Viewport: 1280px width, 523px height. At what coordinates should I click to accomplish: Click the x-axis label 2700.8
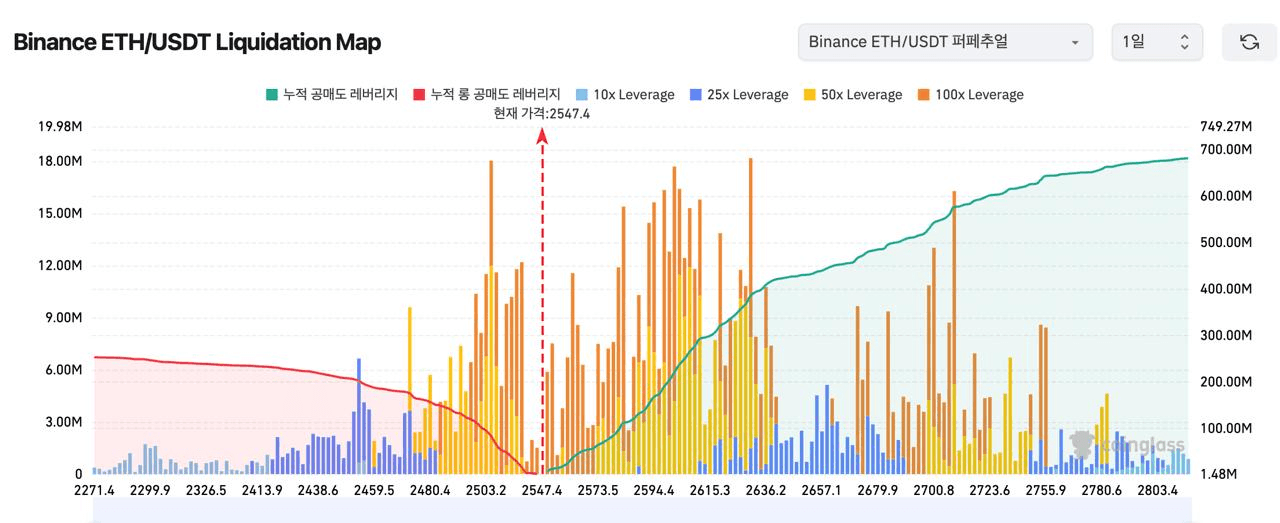(x=936, y=491)
